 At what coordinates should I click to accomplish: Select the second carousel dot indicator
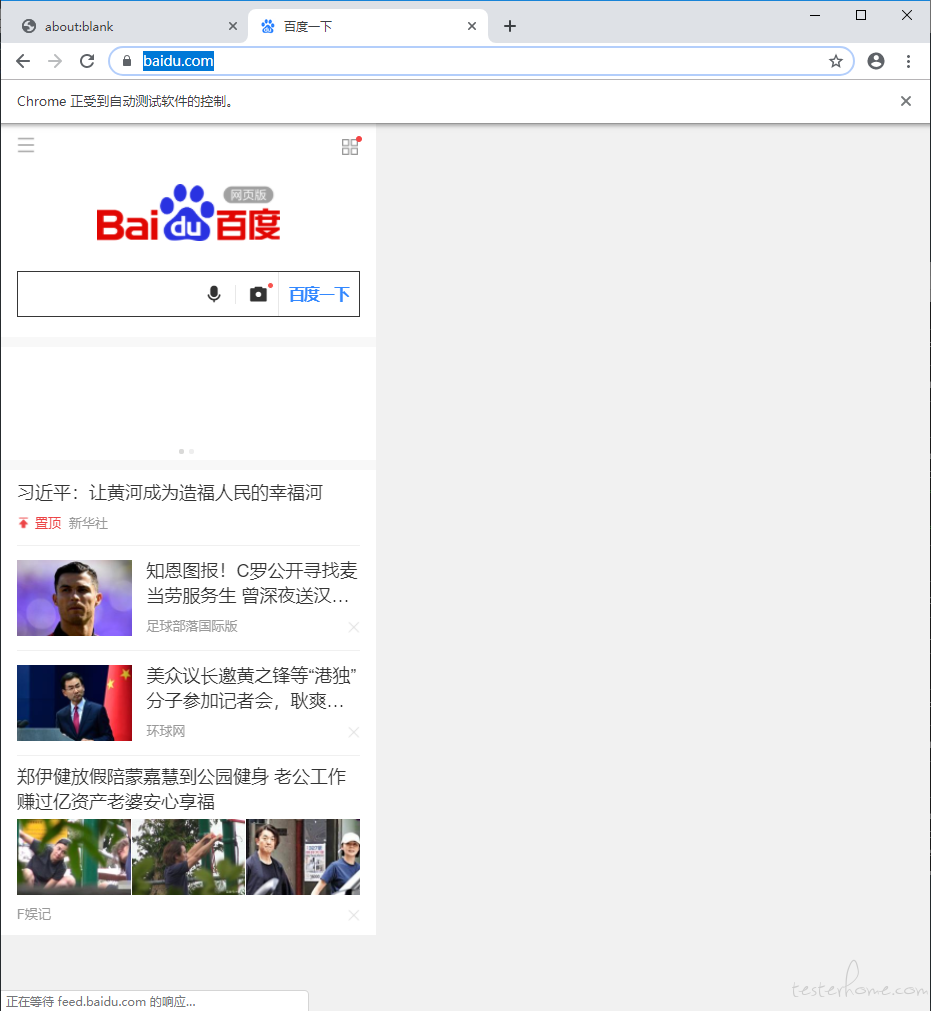pyautogui.click(x=191, y=451)
